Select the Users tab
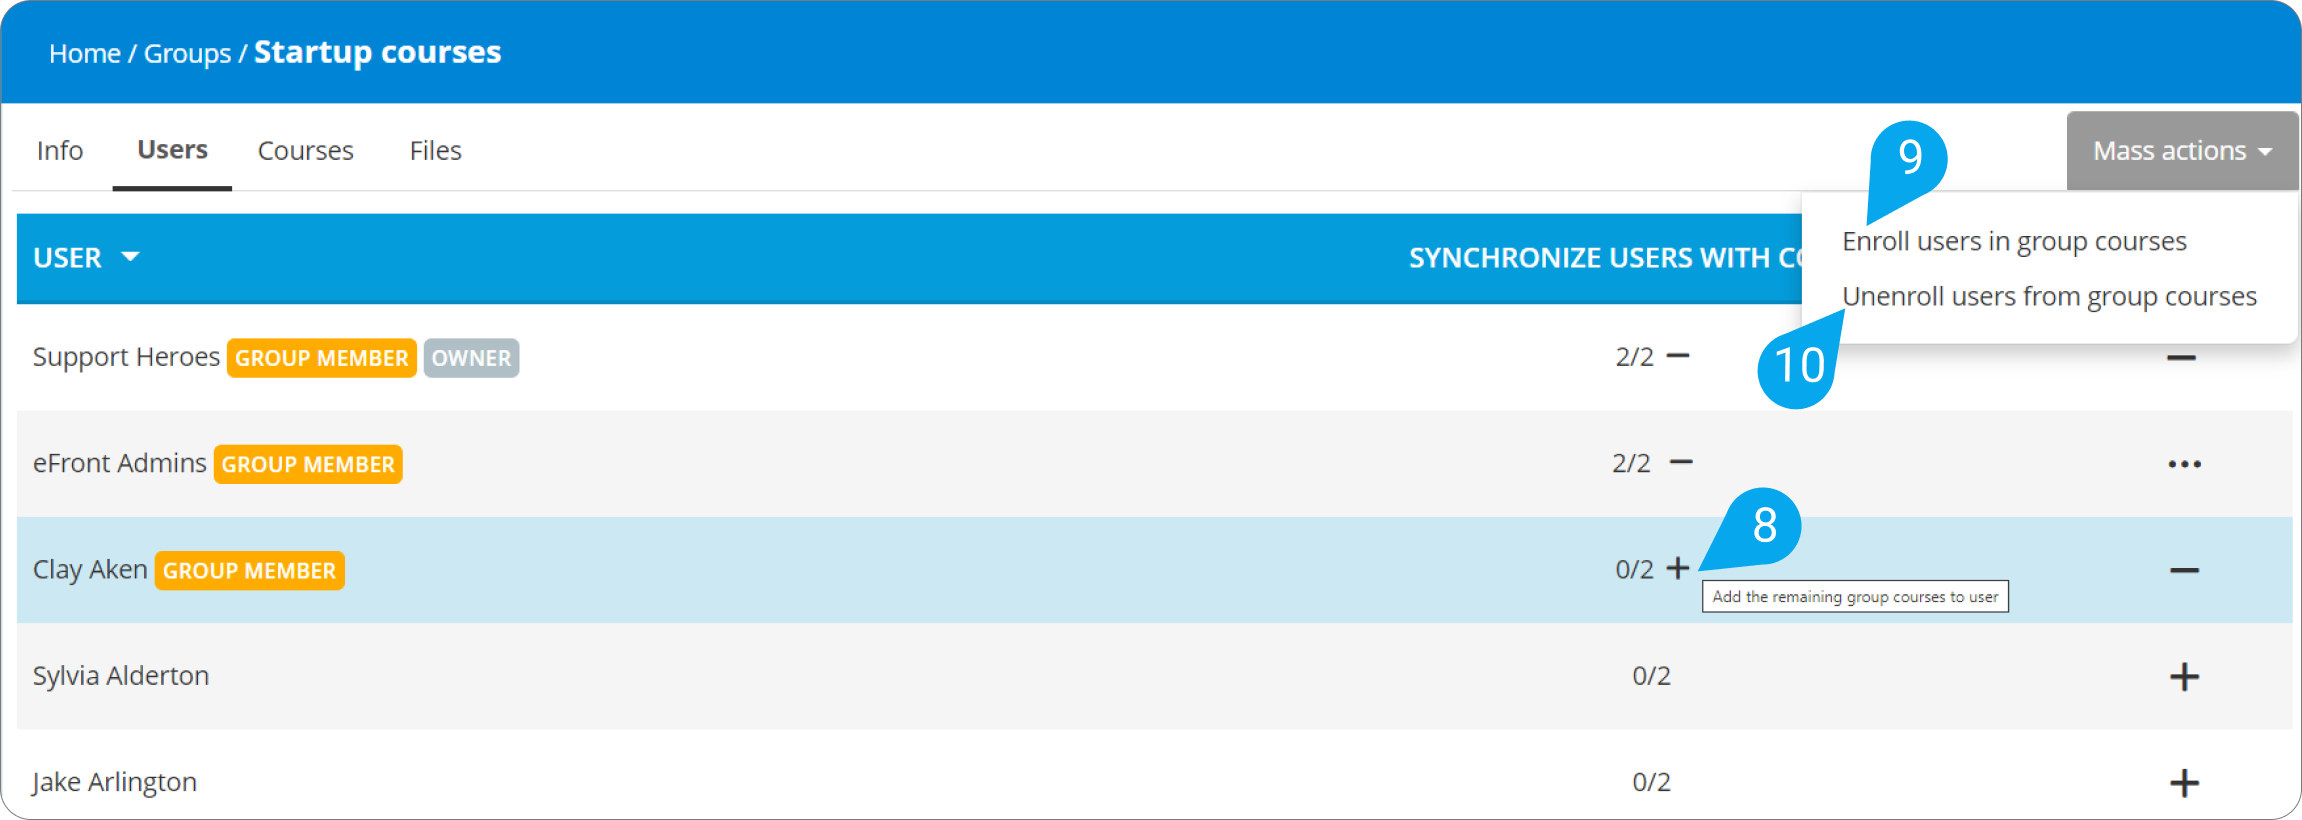2302x820 pixels. (172, 150)
